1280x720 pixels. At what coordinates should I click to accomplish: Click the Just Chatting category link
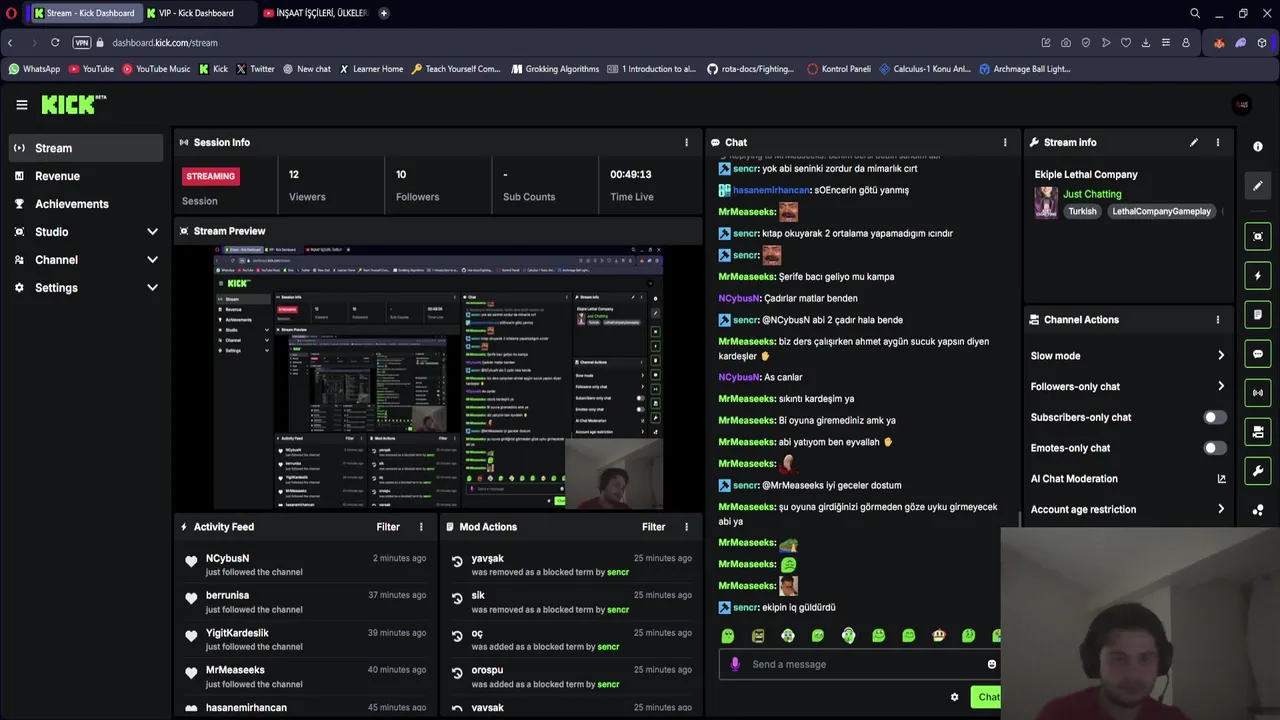1092,194
